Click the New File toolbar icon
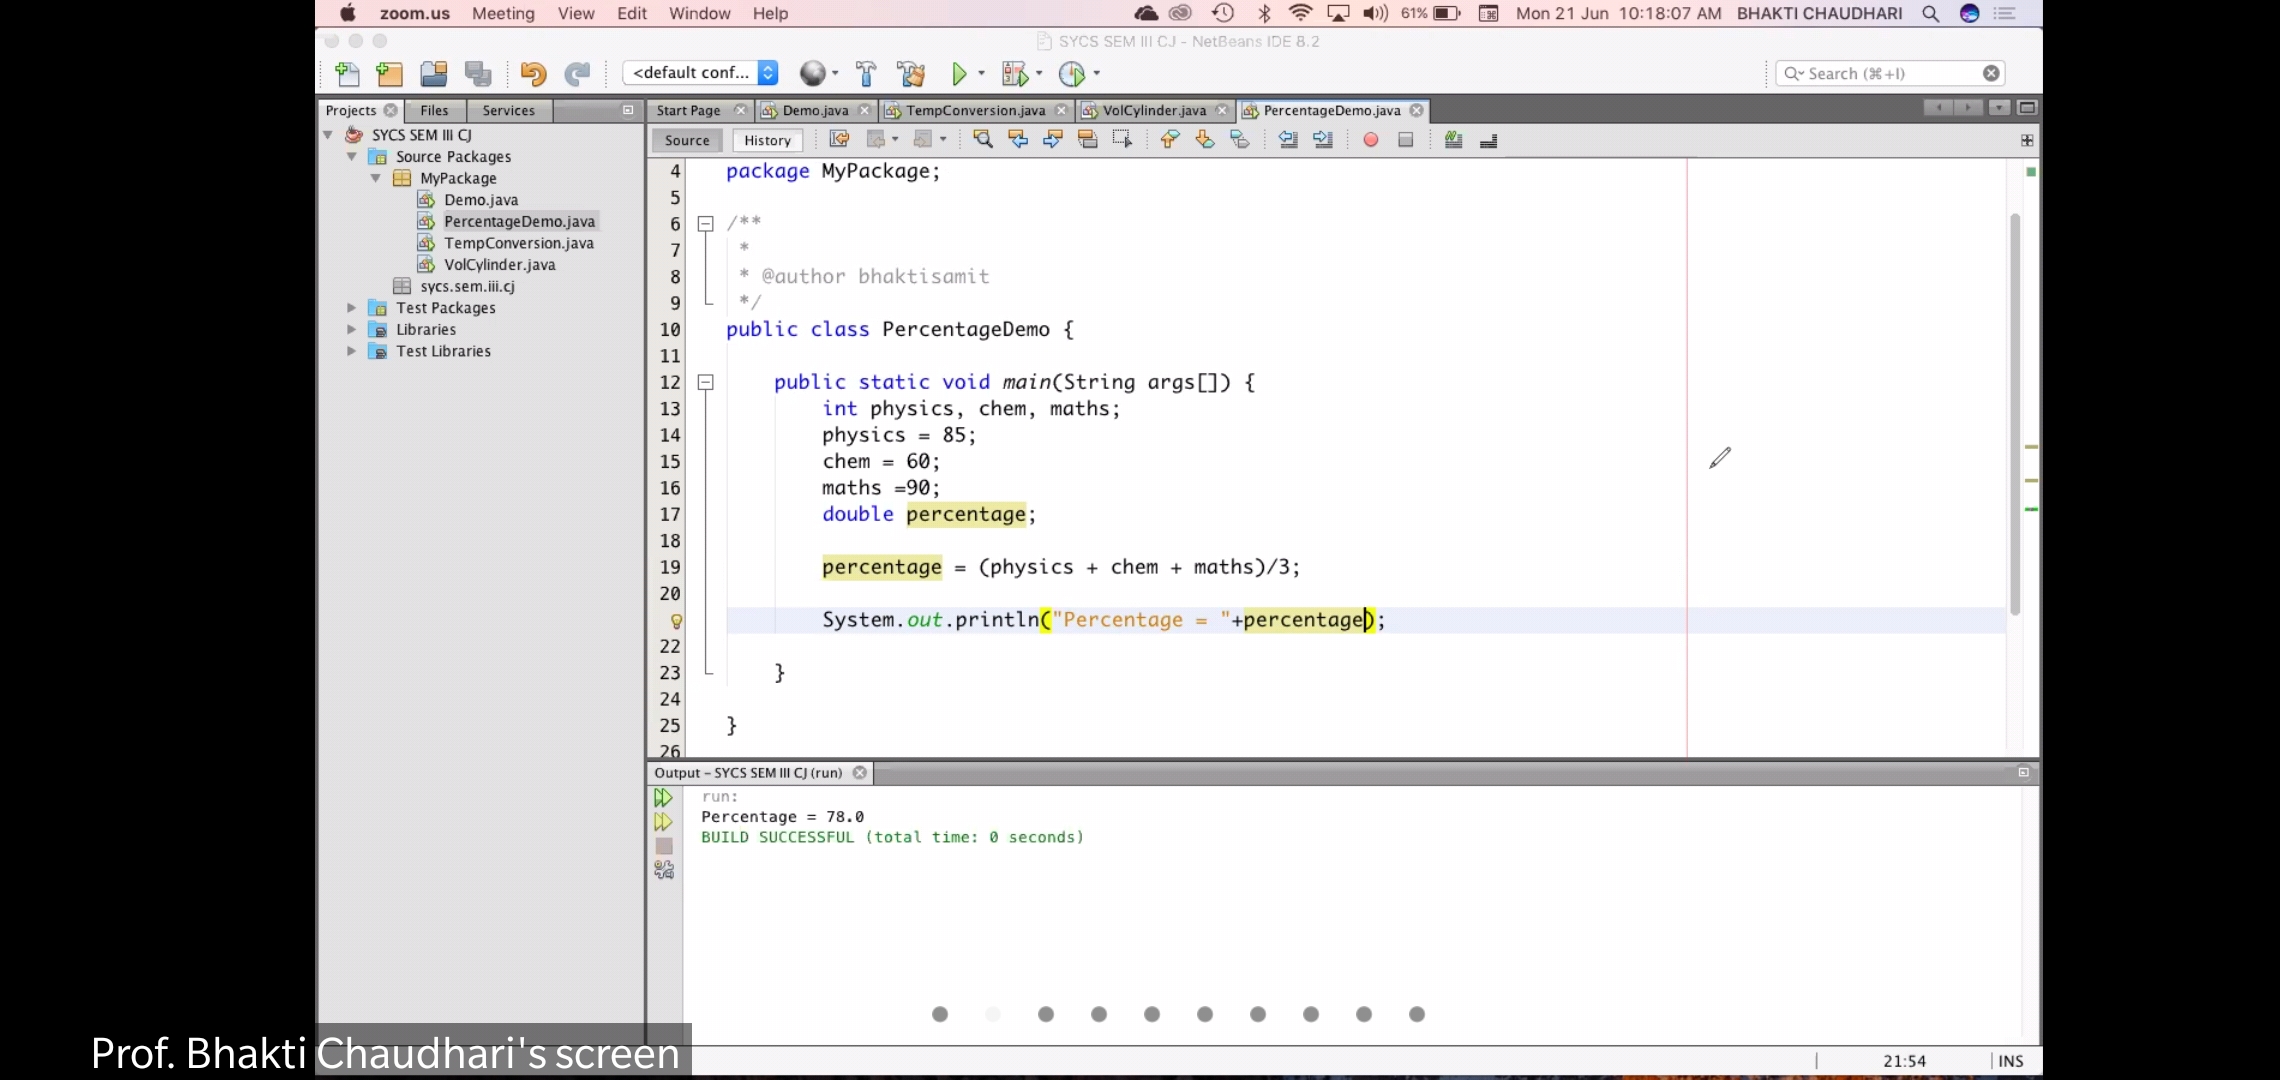 347,73
